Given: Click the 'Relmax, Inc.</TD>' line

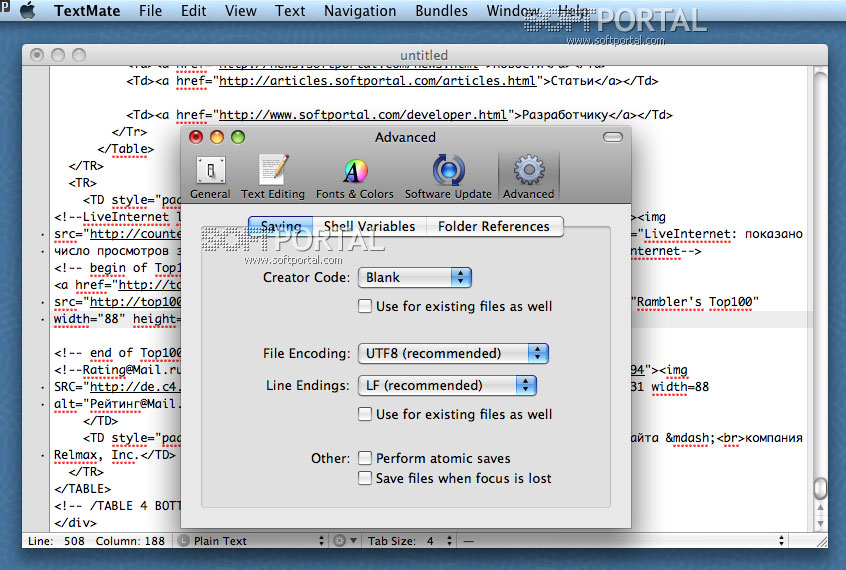Looking at the screenshot, I should 114,455.
